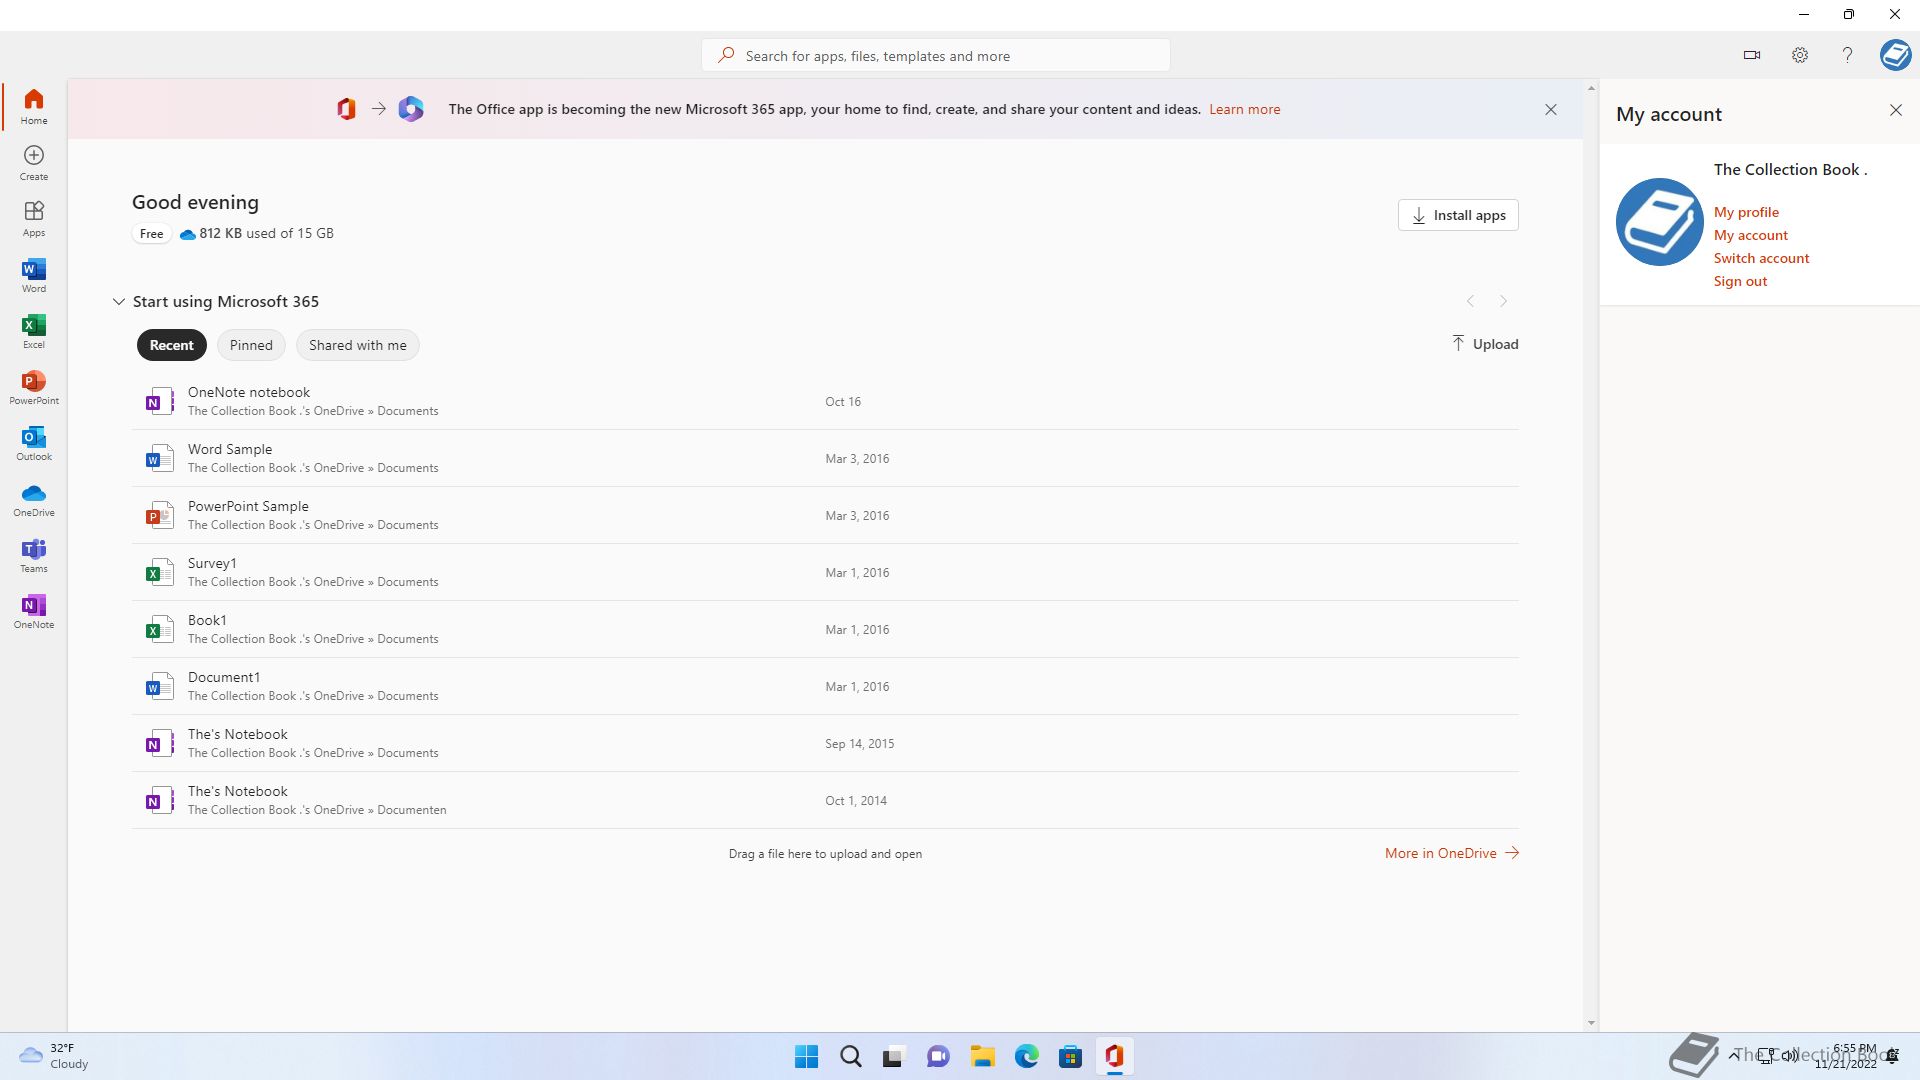This screenshot has width=1920, height=1080.
Task: Open the PowerPoint Sample presentation
Action: [x=825, y=515]
